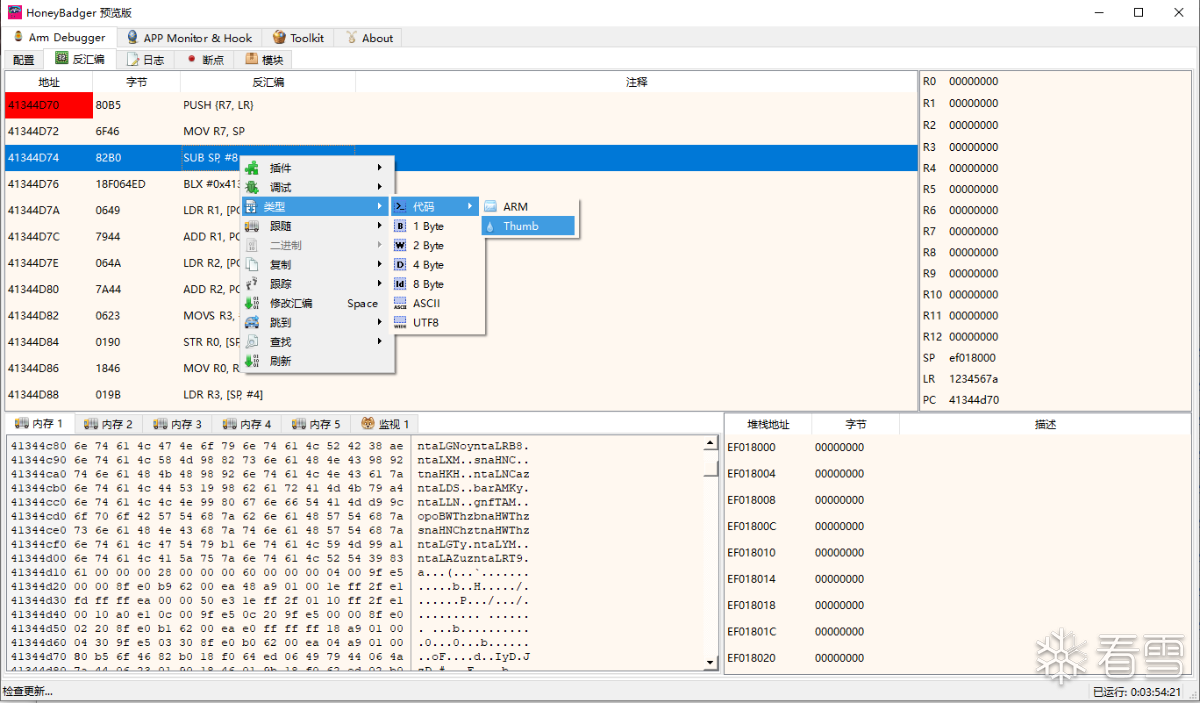Open the 断点 breakpoints tab
Screen dimensions: 1200x703
click(205, 60)
